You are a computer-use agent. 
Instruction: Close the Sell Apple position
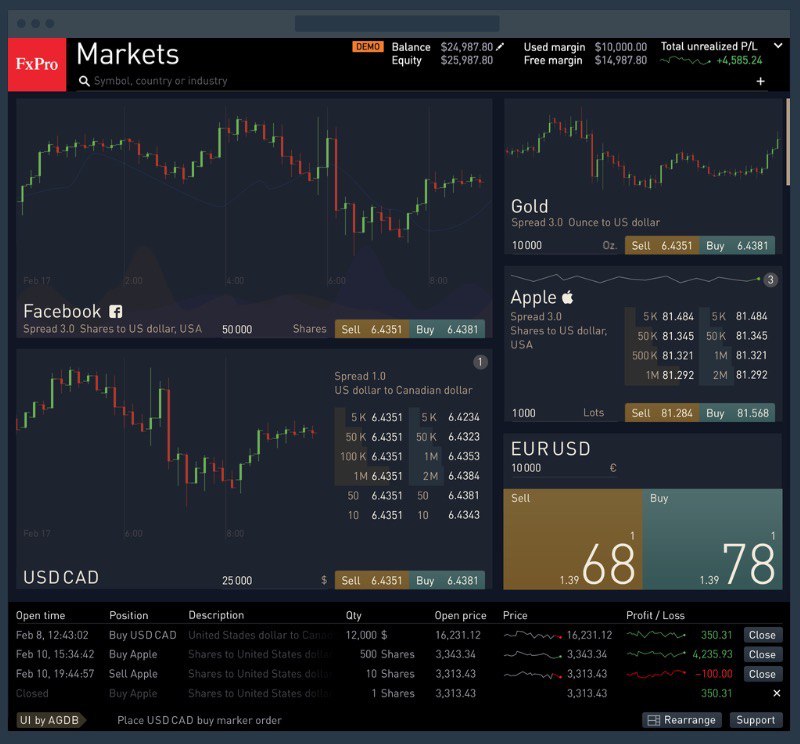tap(762, 674)
